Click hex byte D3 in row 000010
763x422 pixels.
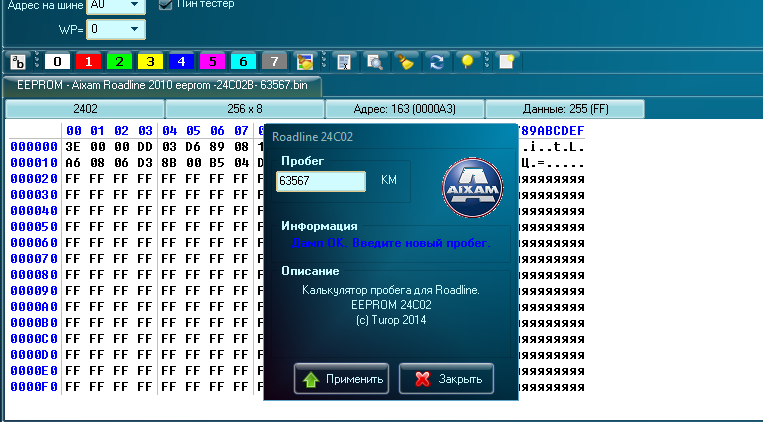[145, 163]
